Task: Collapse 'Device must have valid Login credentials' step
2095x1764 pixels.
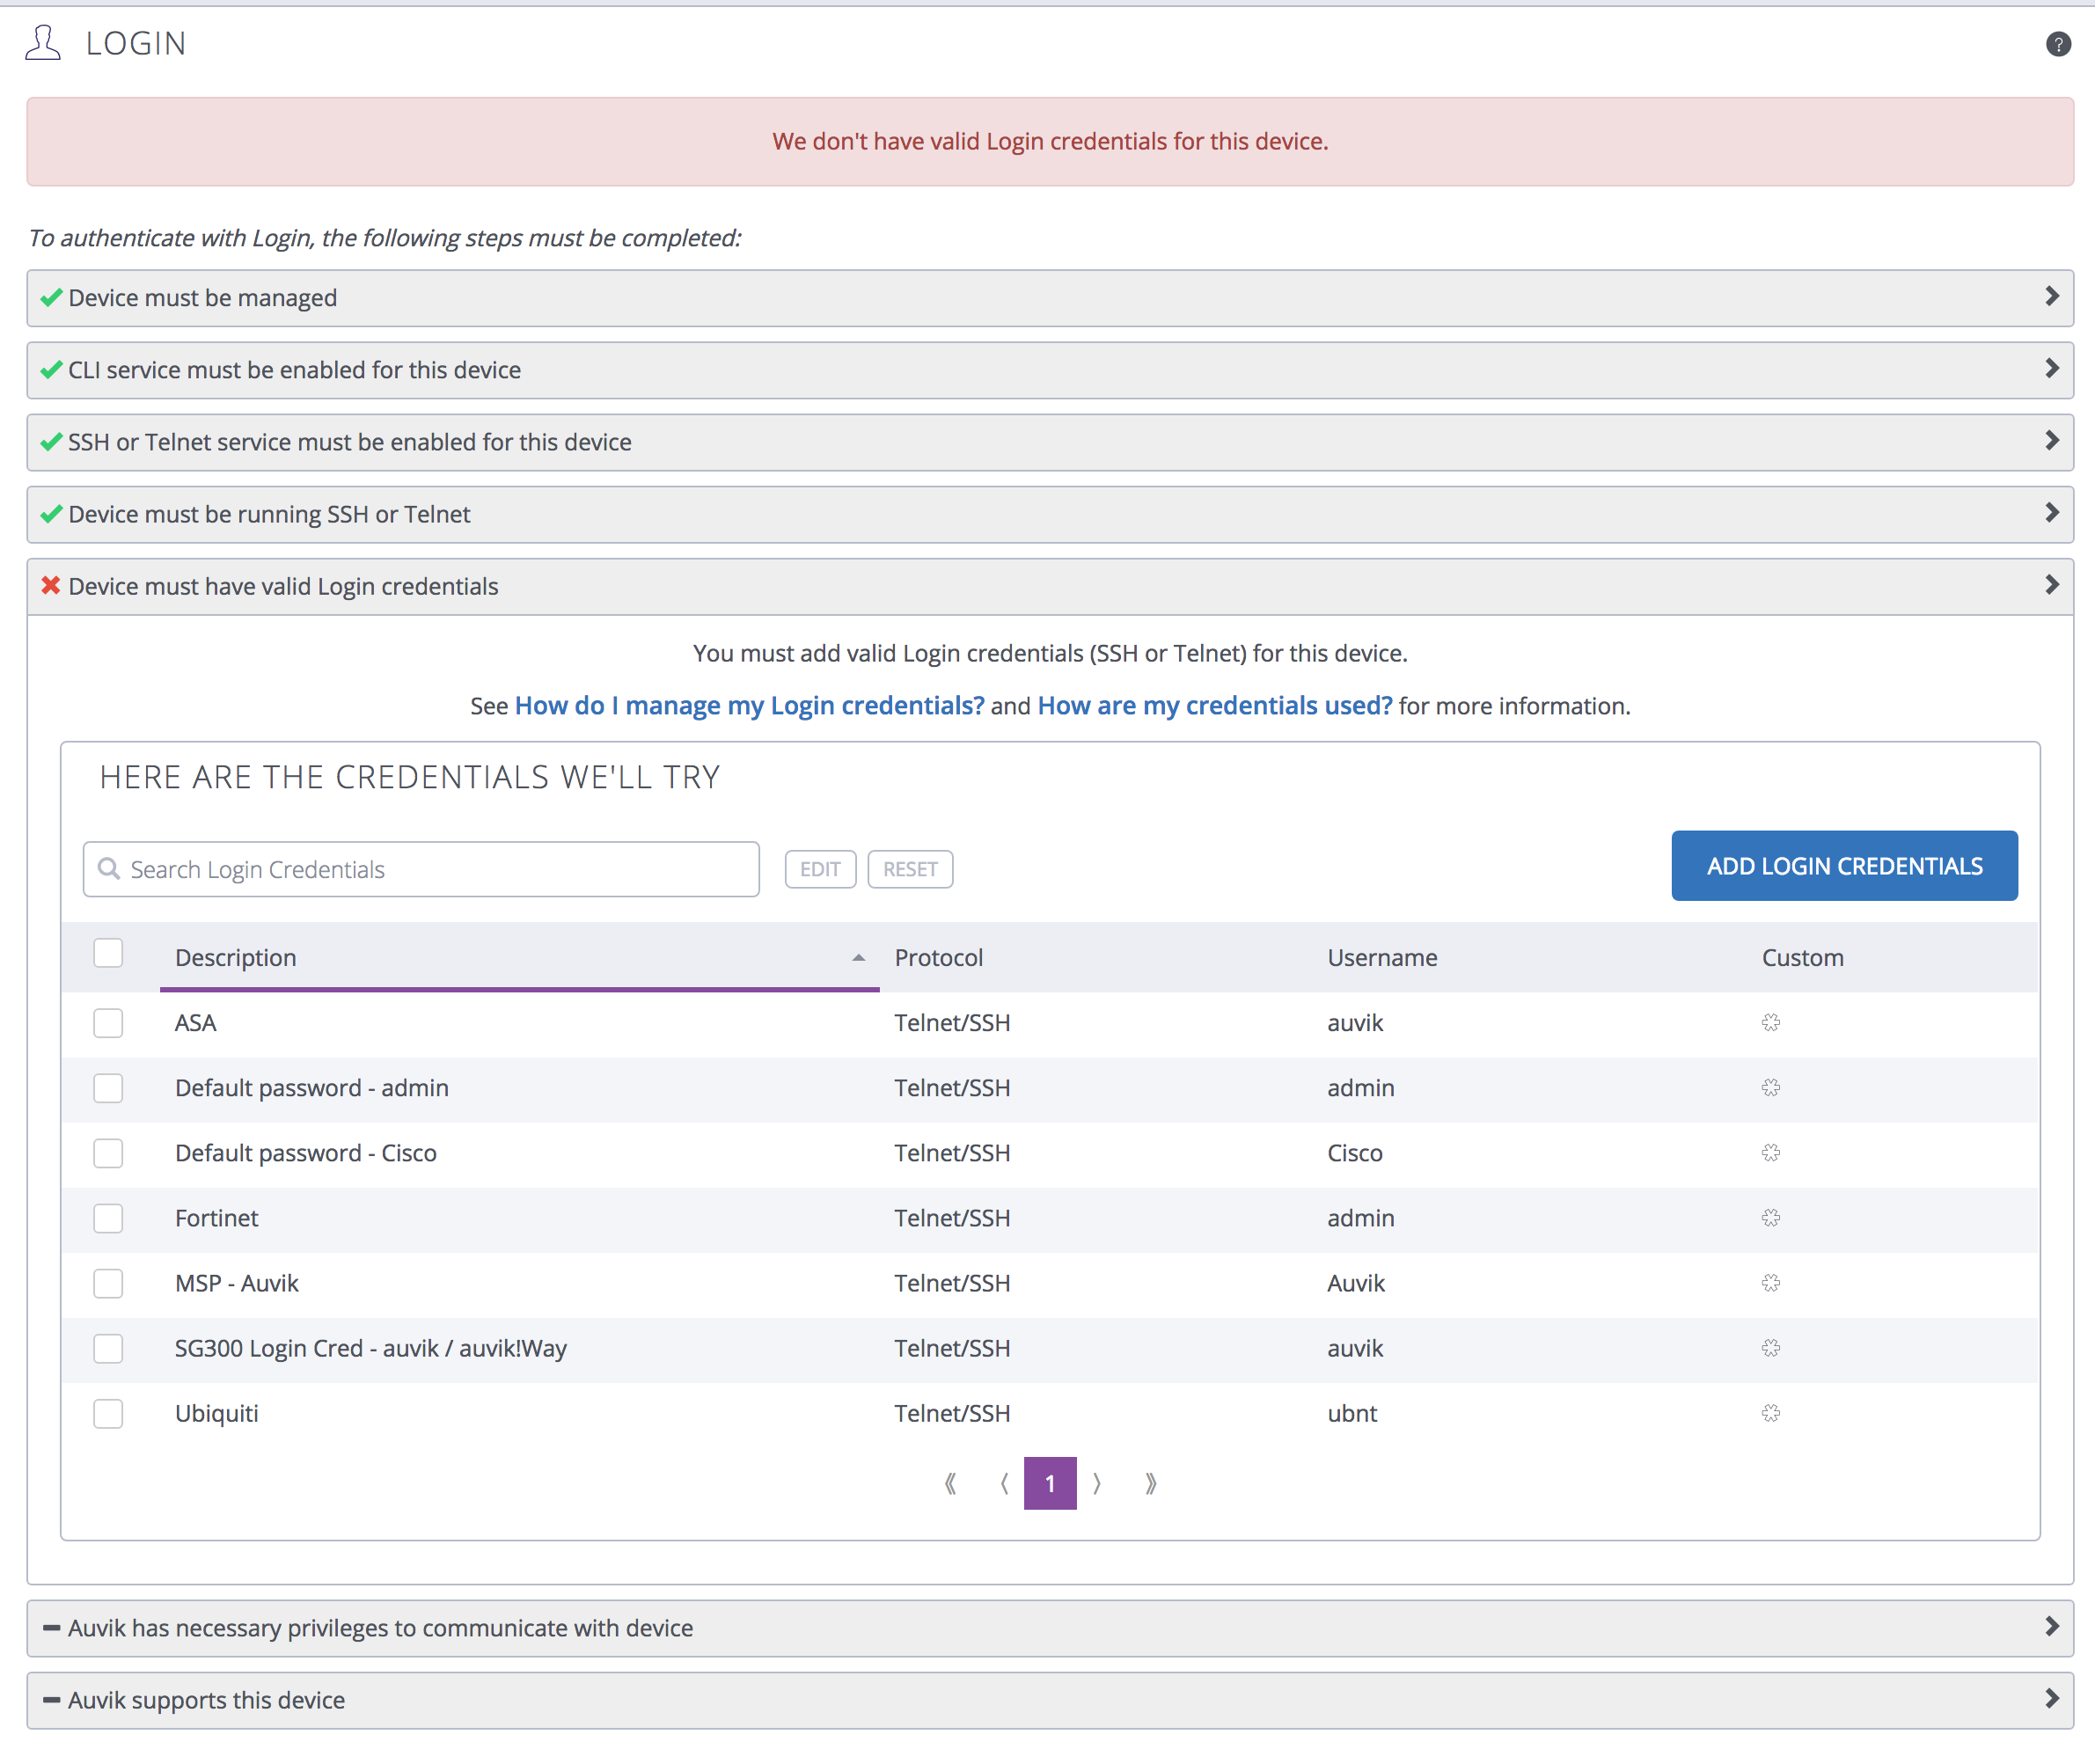Action: [1050, 585]
